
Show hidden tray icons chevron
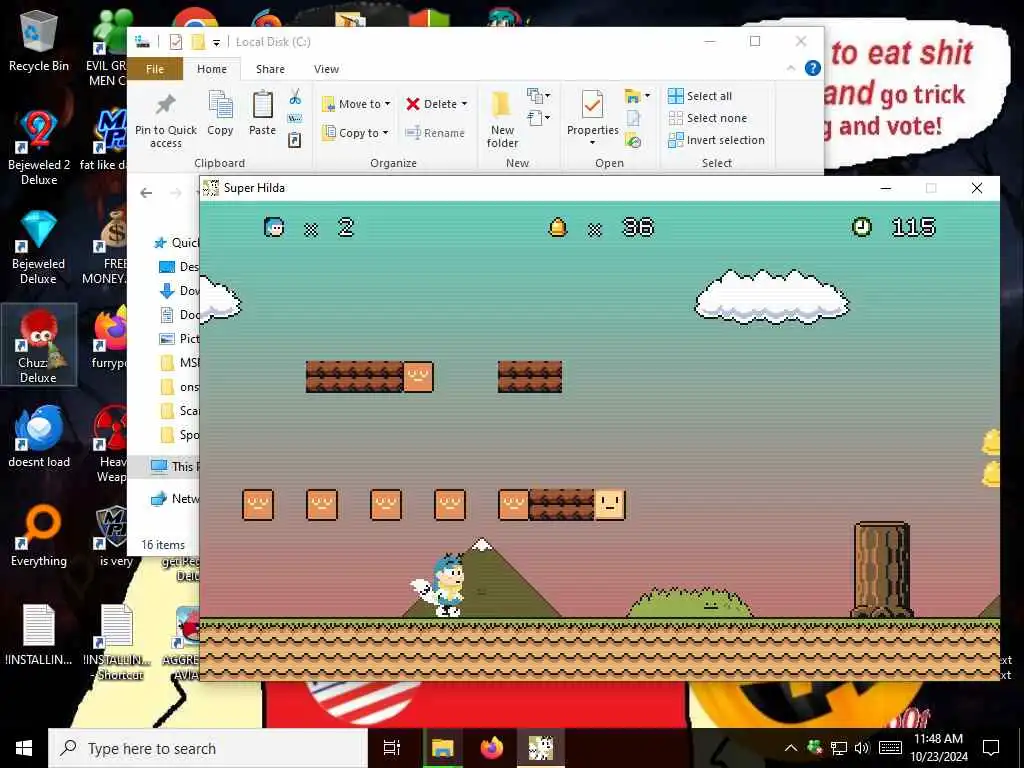[790, 748]
